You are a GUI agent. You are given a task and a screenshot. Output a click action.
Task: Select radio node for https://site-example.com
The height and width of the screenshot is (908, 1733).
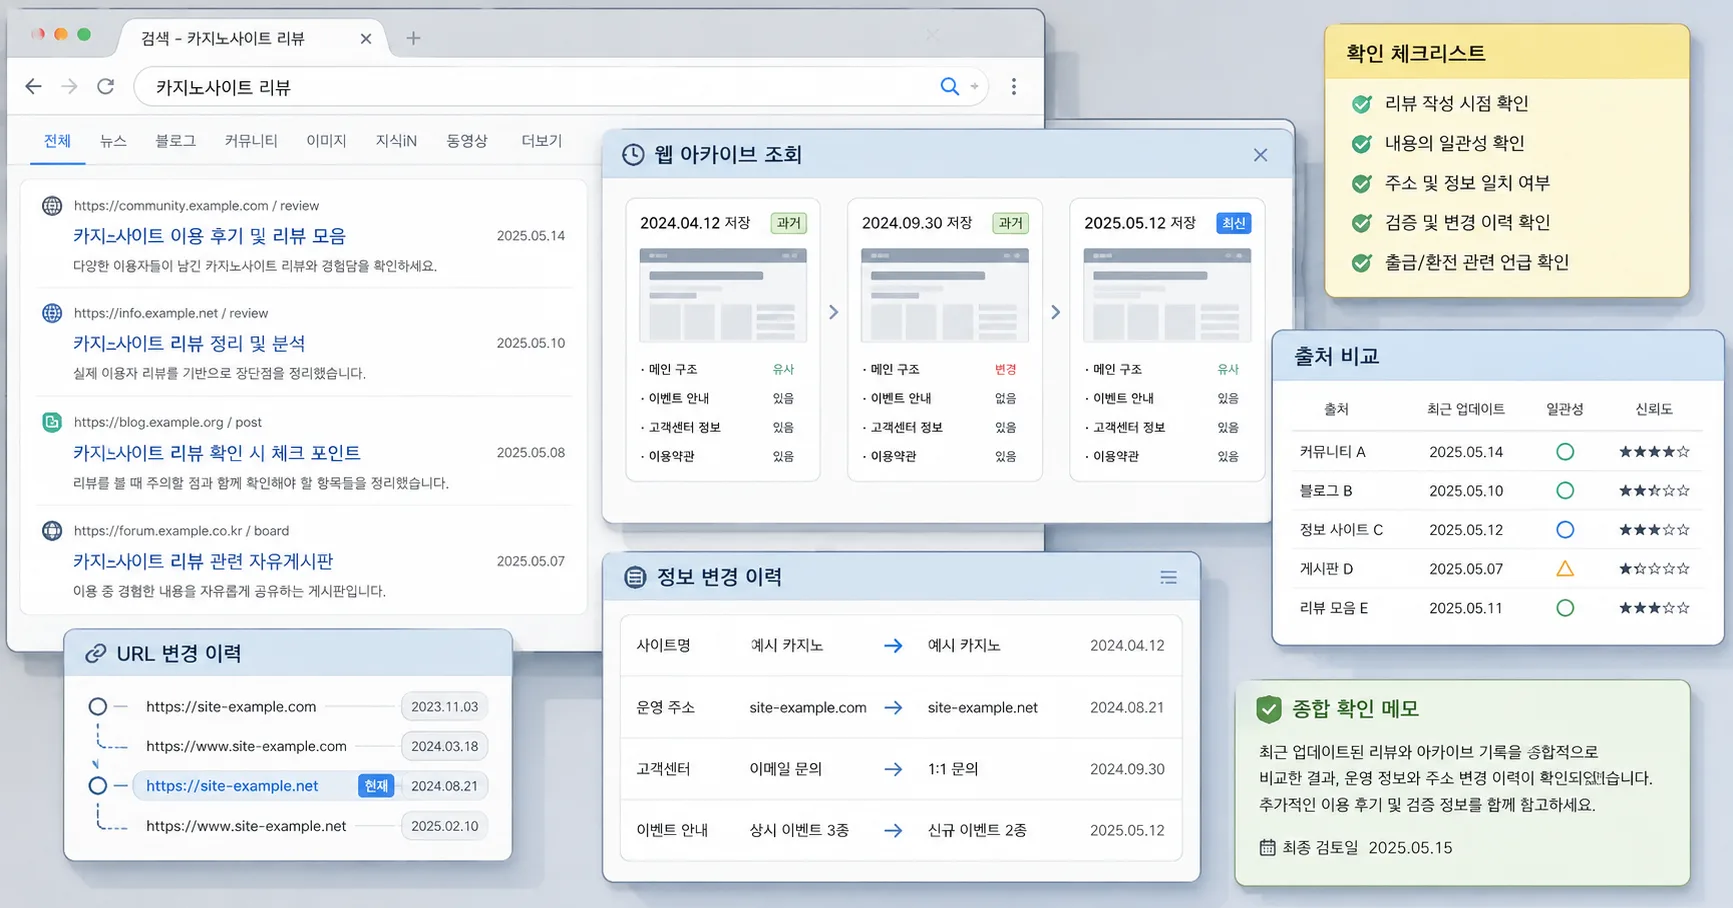point(97,707)
